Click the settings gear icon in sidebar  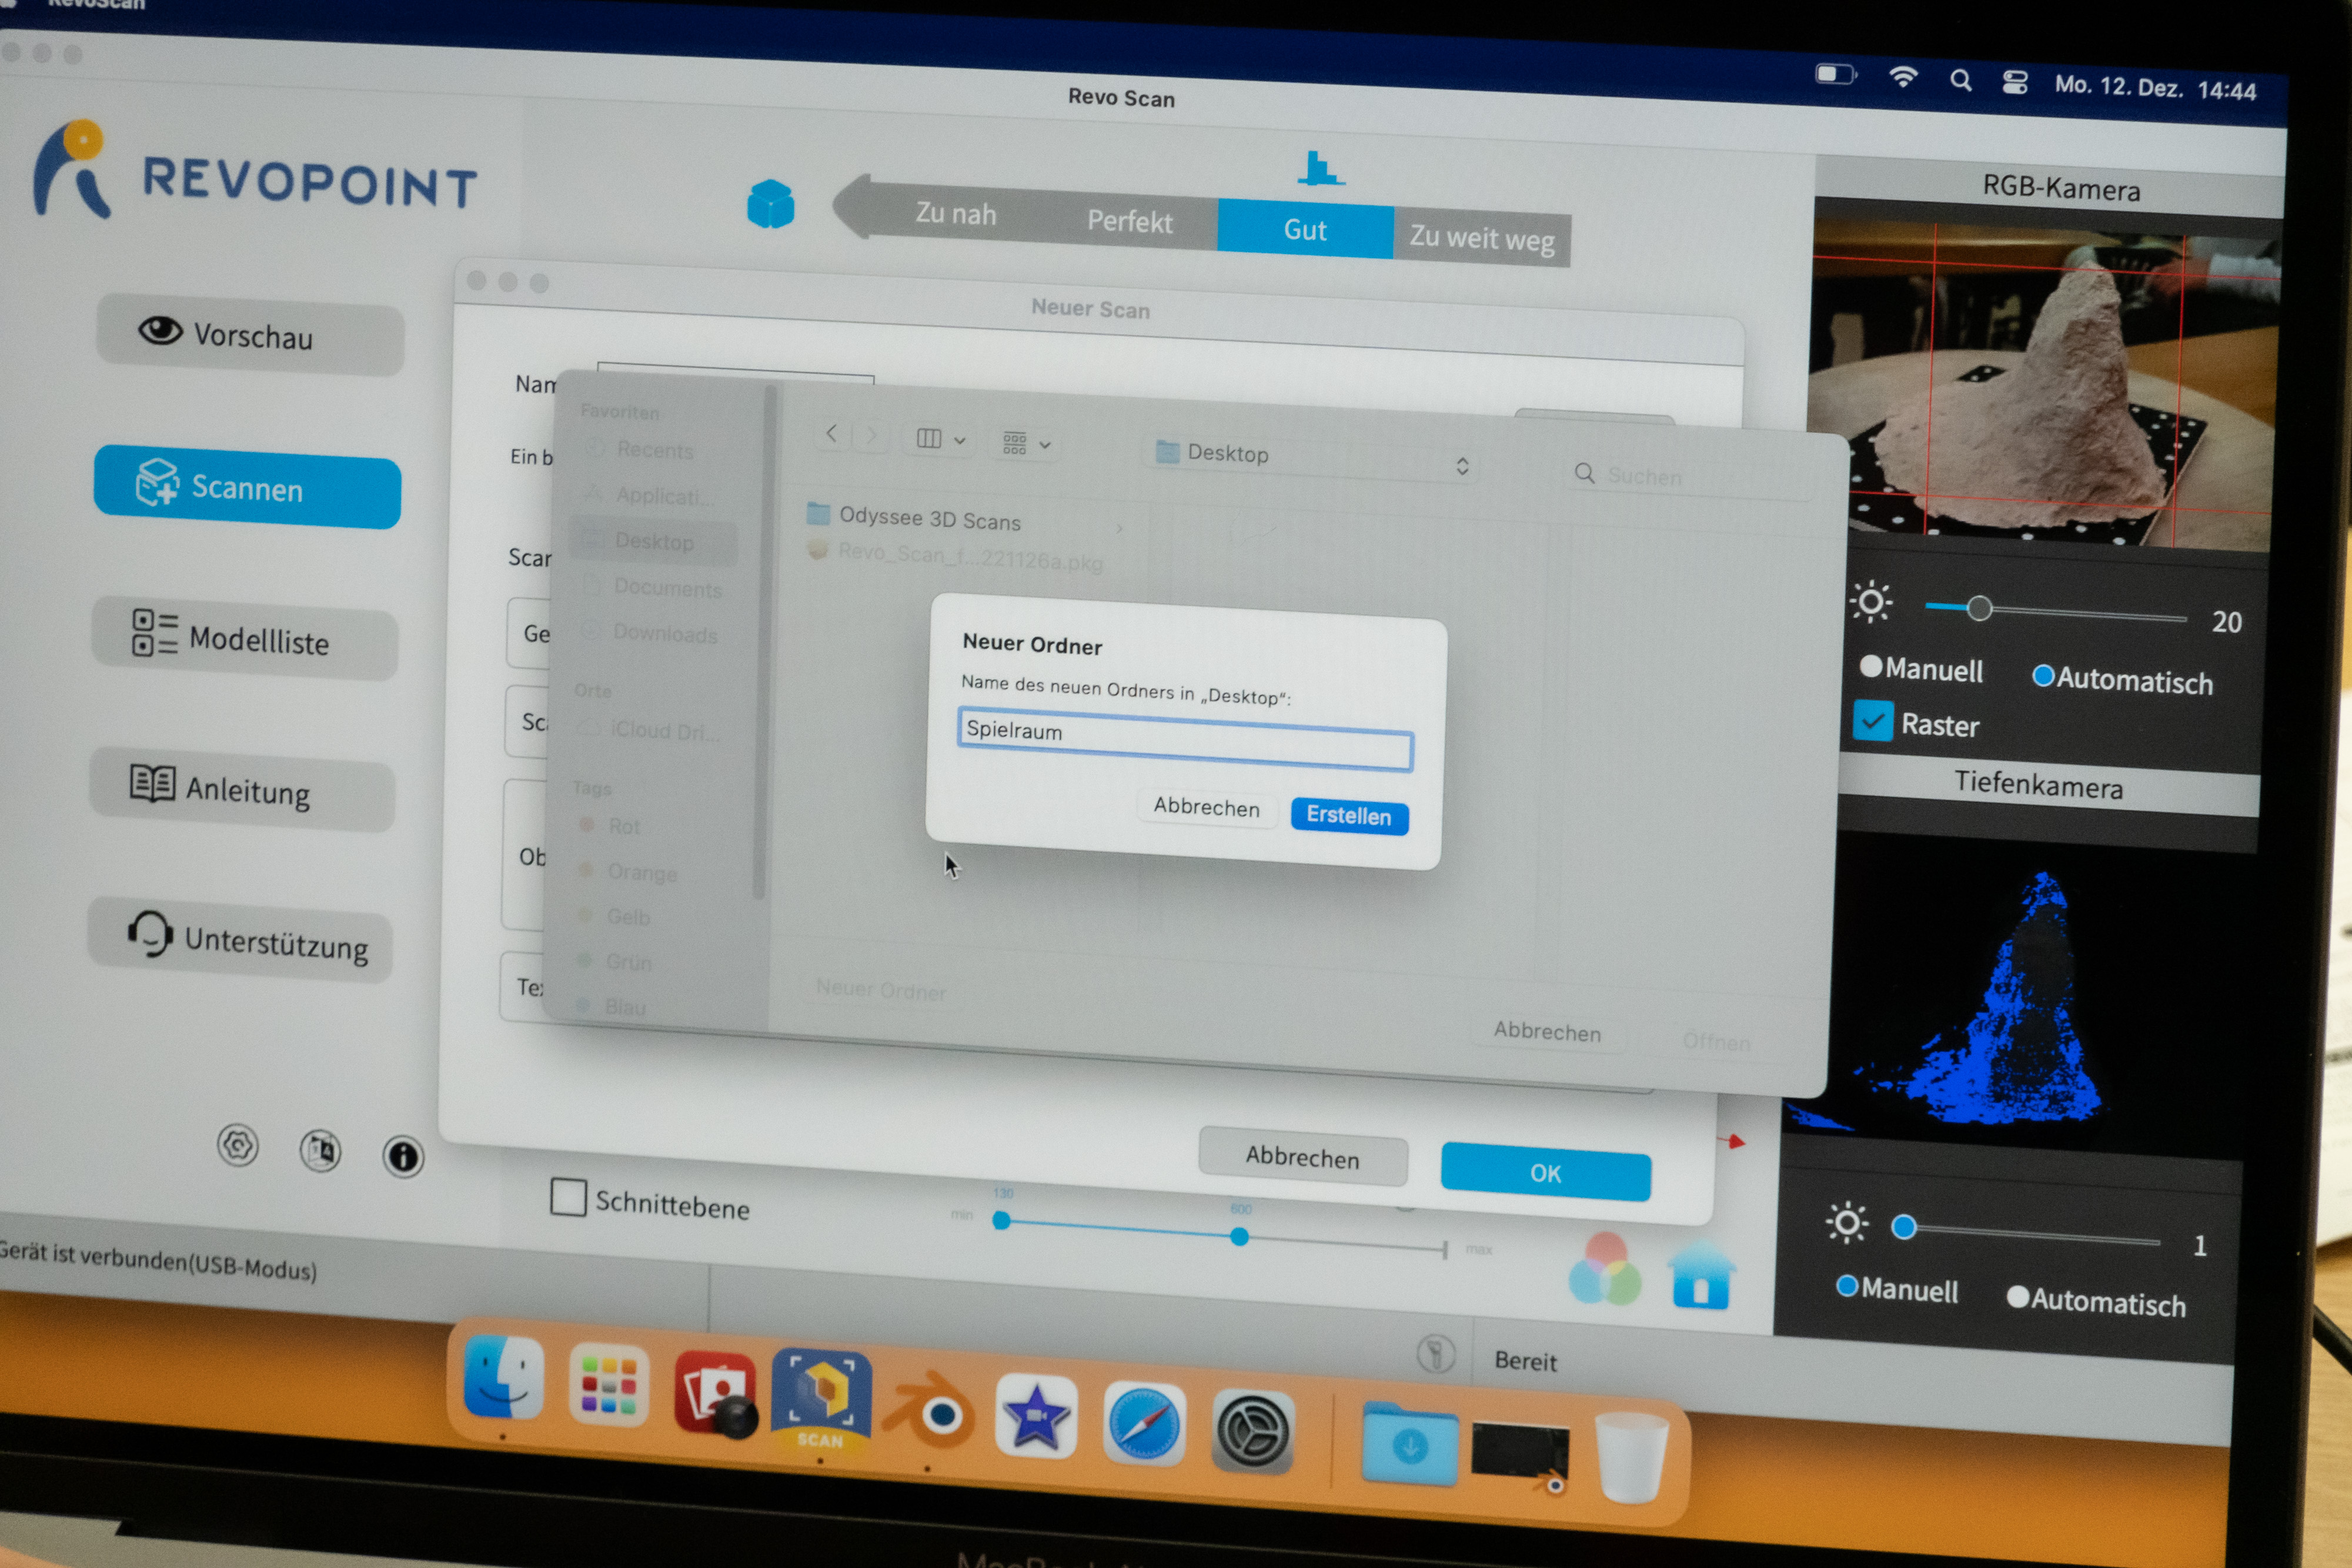tap(238, 1145)
